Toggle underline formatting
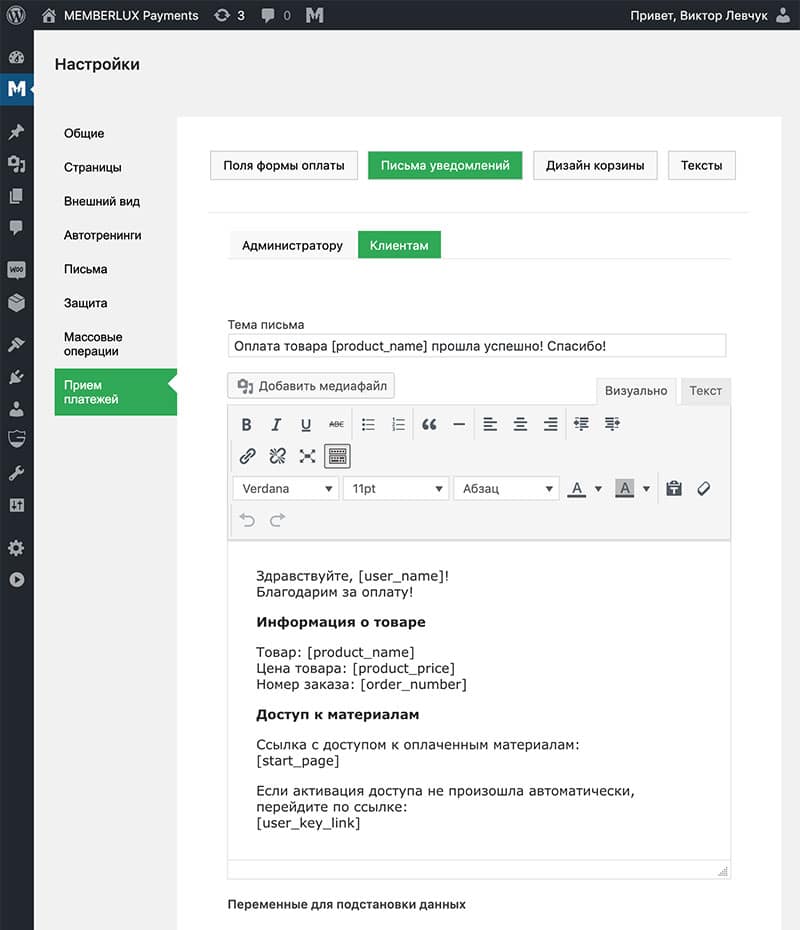Viewport: 800px width, 930px height. tap(306, 425)
